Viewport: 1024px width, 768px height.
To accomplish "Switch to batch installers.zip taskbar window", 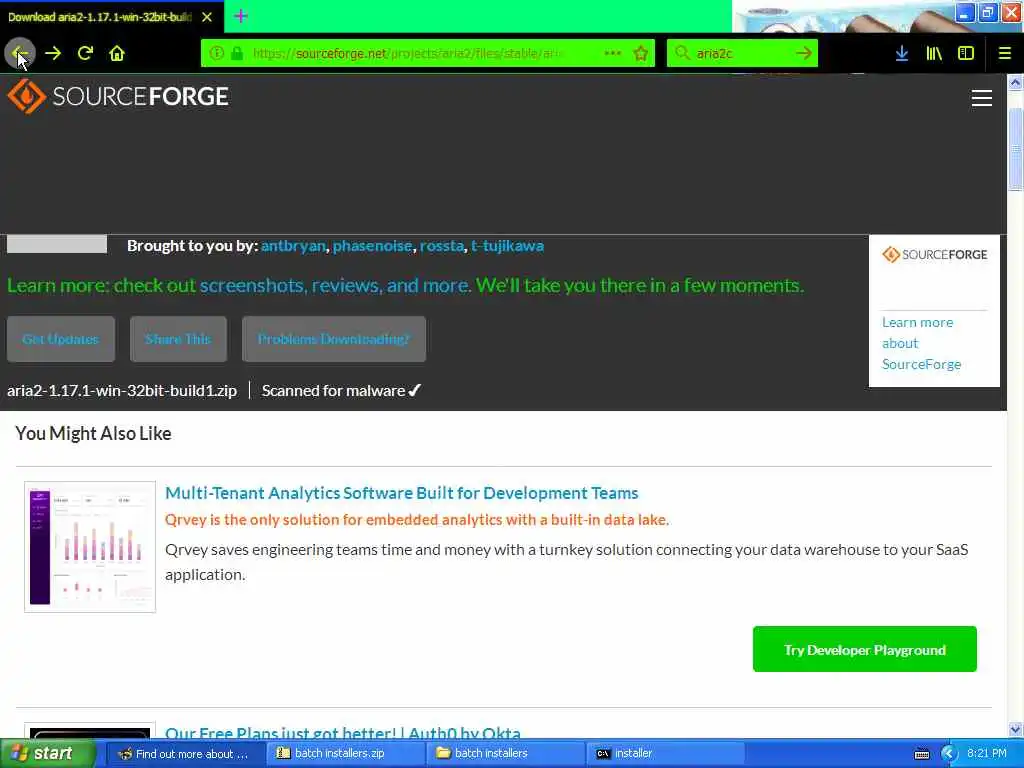I will click(x=345, y=754).
